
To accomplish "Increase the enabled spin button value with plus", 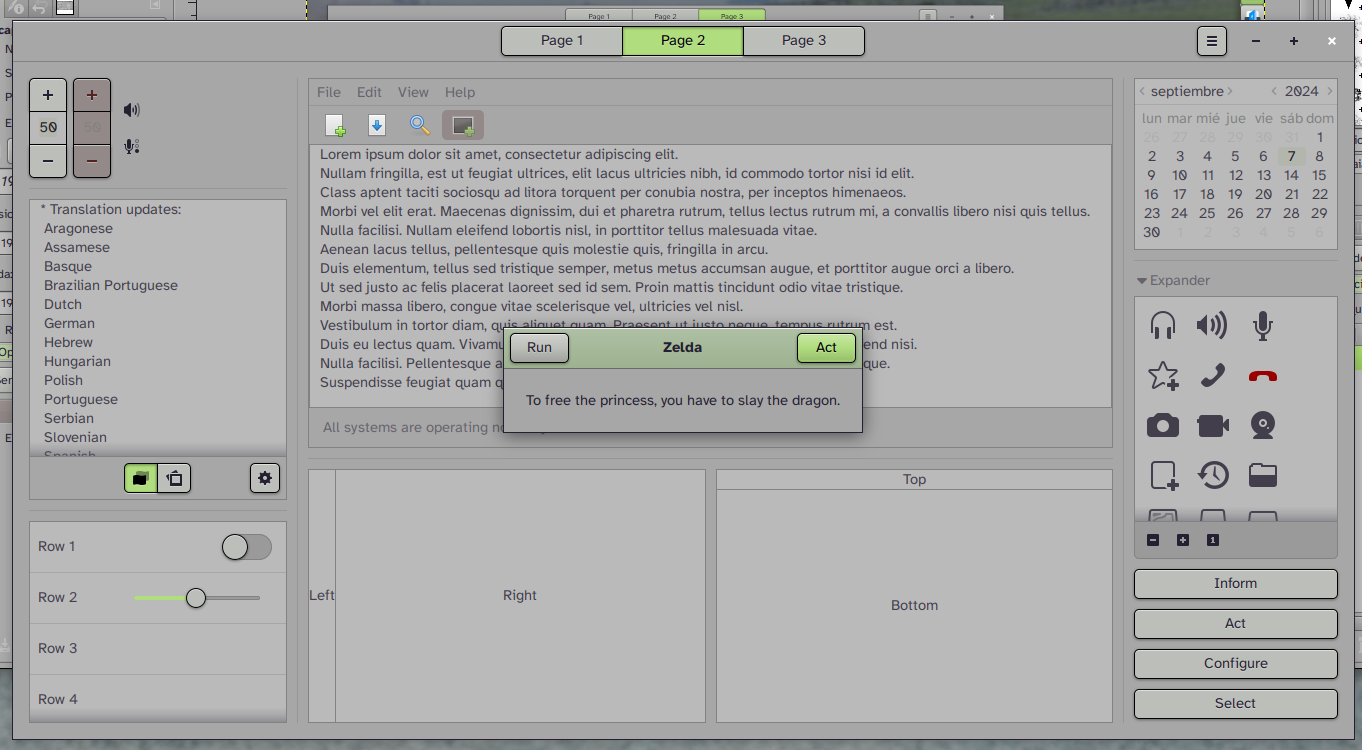I will point(48,95).
